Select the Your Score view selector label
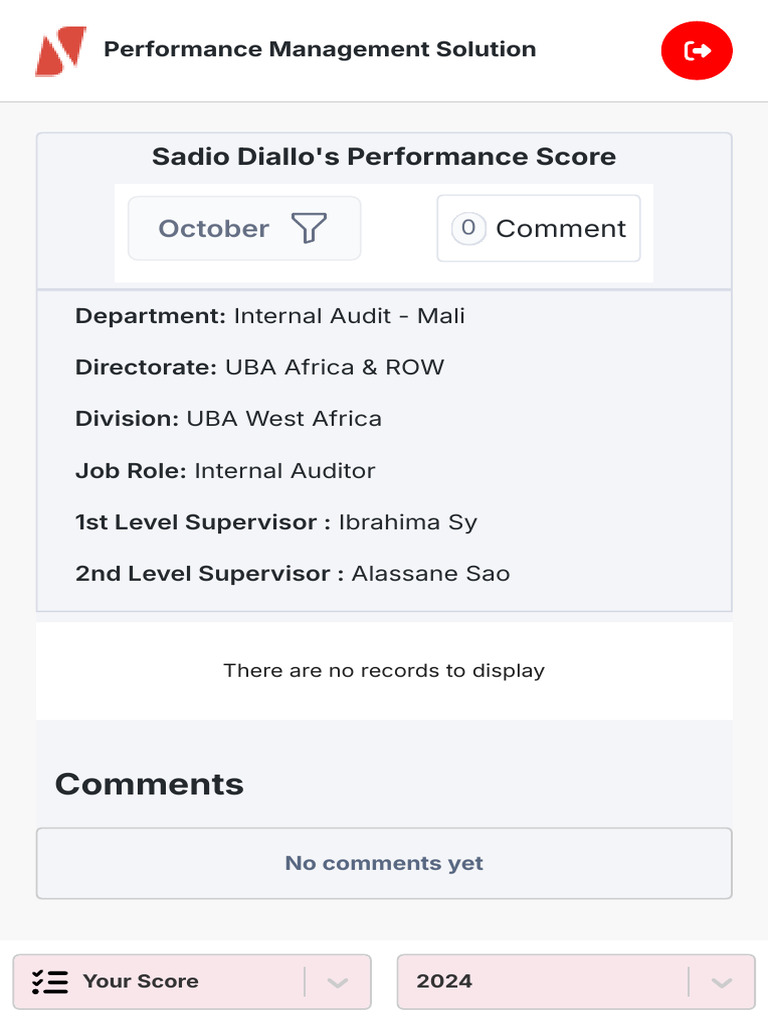768x1024 pixels. [x=141, y=981]
